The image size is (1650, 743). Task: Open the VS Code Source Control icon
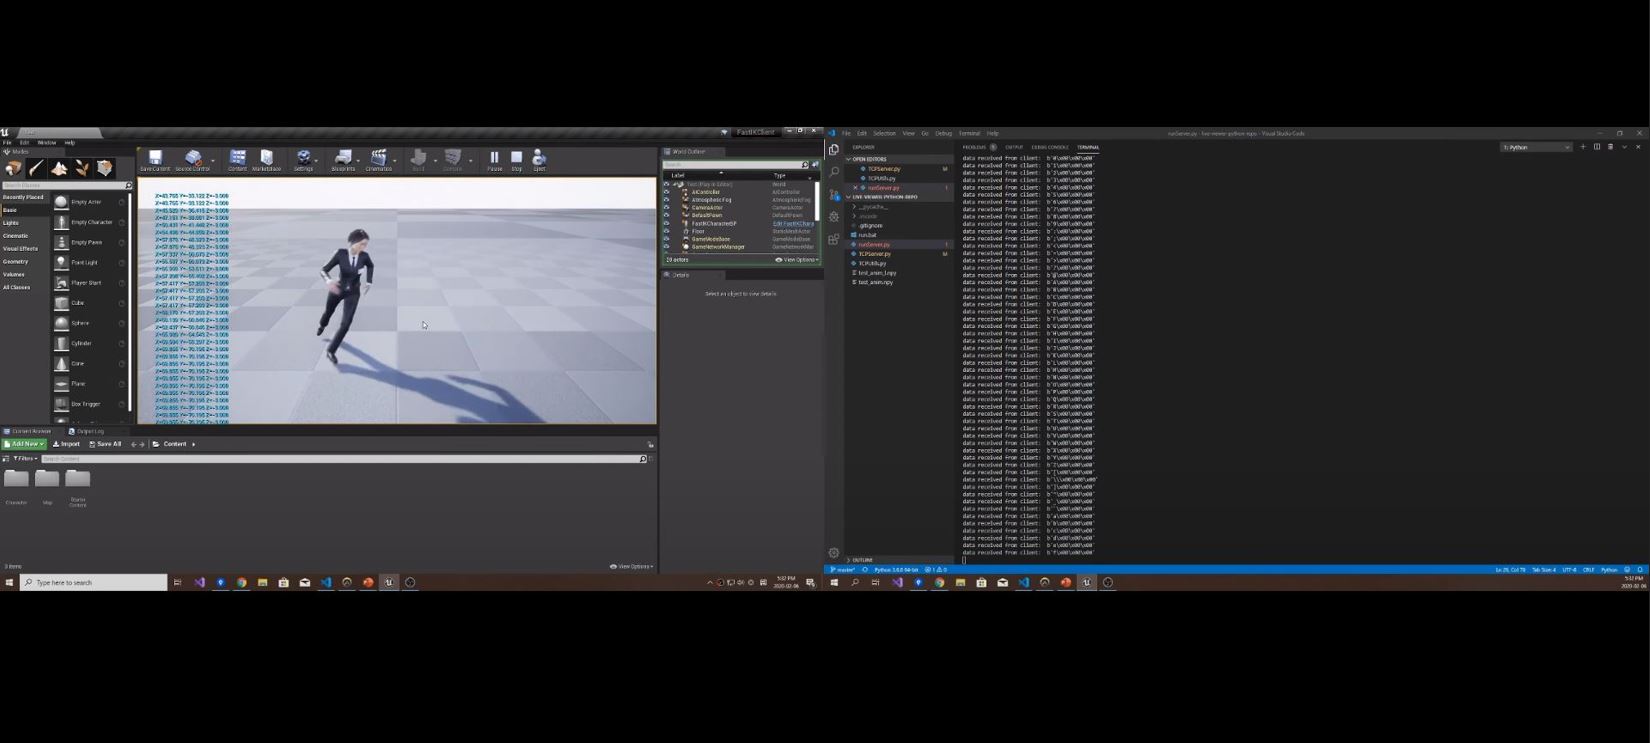coord(834,194)
